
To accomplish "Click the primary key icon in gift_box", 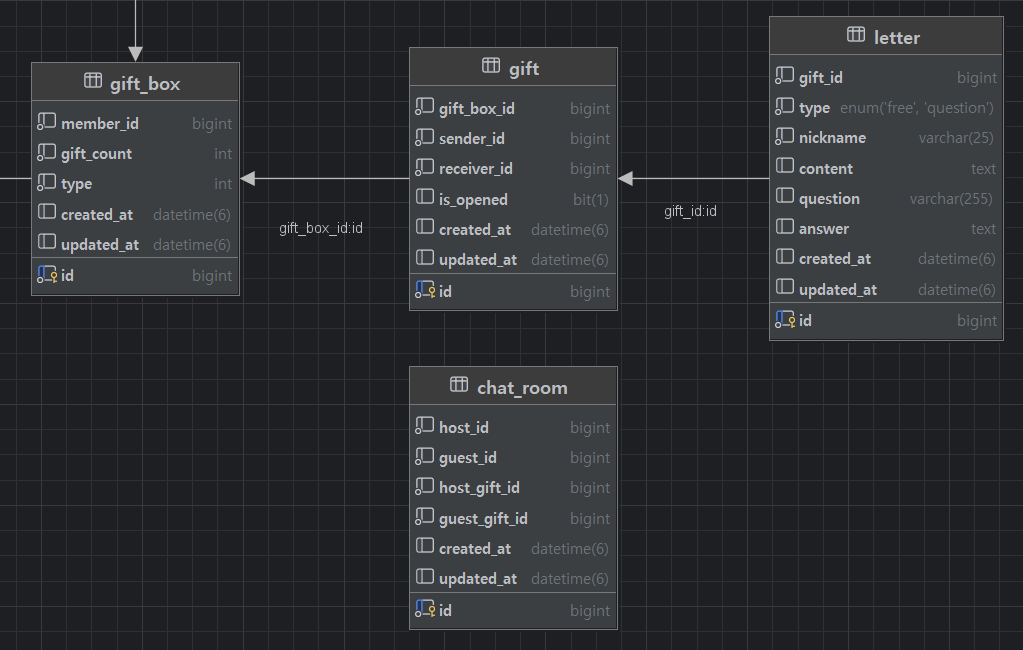I will point(46,275).
